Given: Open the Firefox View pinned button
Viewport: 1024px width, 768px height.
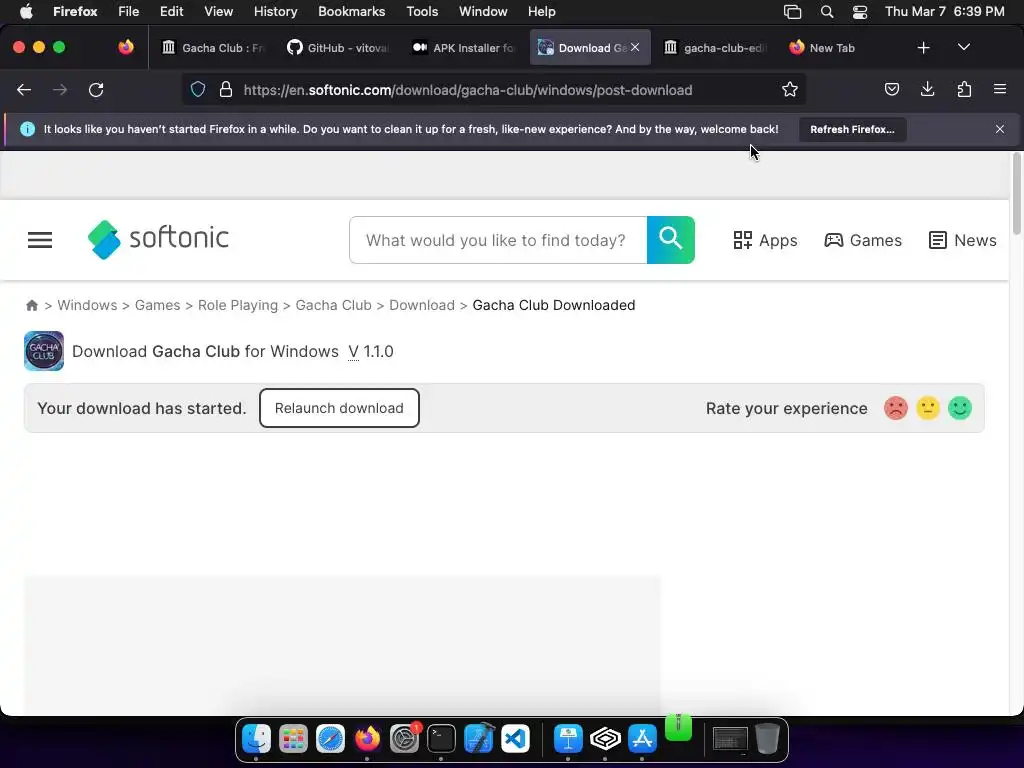Looking at the screenshot, I should coord(125,47).
